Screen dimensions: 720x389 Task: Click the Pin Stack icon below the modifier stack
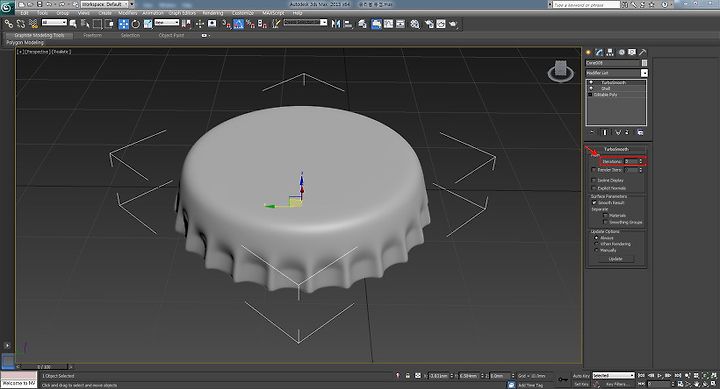pyautogui.click(x=592, y=132)
